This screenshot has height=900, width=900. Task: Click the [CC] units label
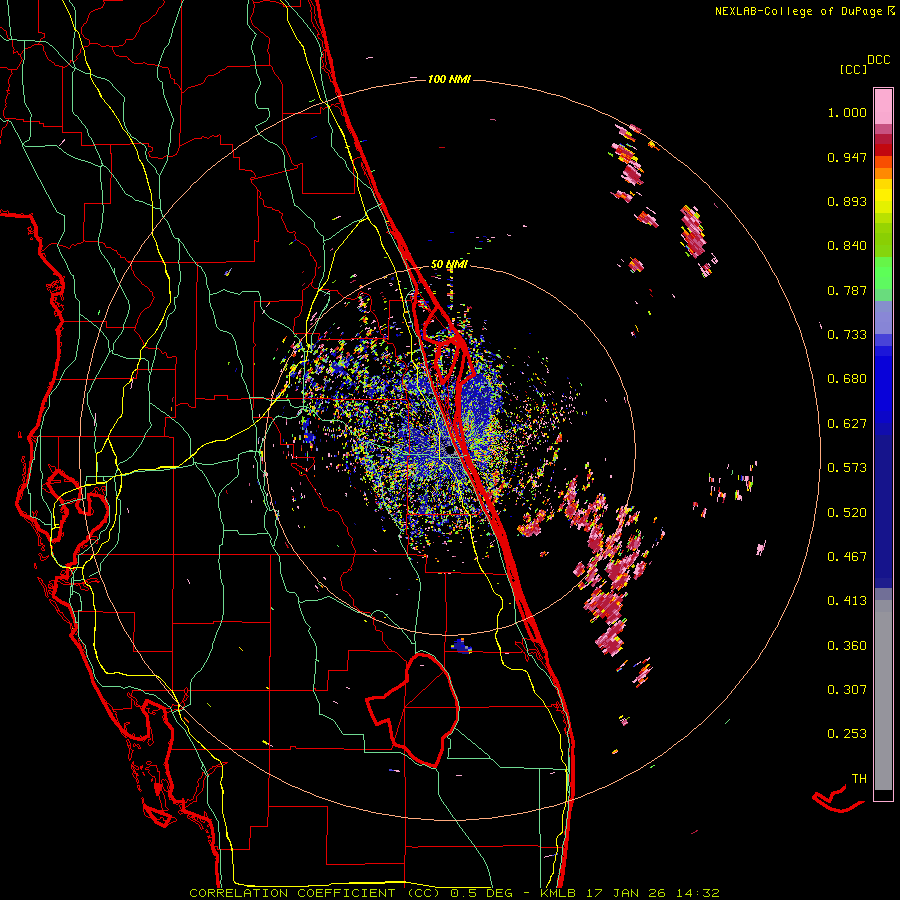pos(853,69)
